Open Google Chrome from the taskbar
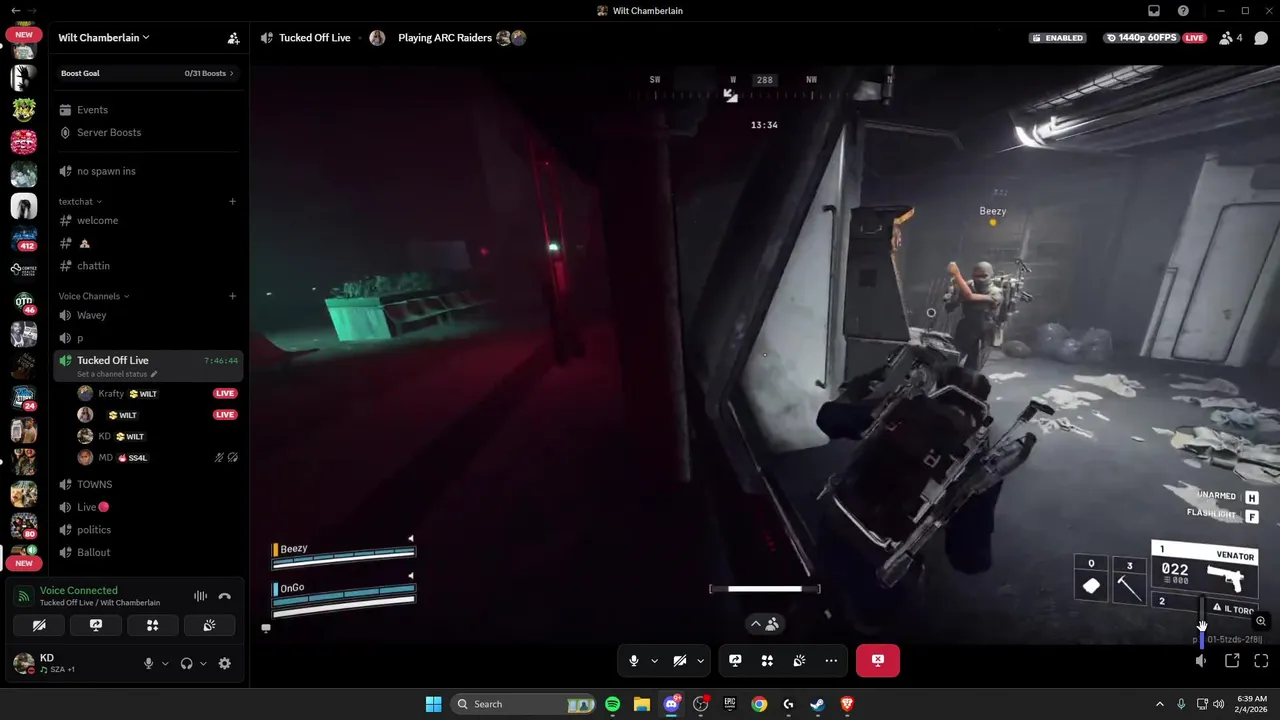Image resolution: width=1280 pixels, height=720 pixels. pos(759,704)
